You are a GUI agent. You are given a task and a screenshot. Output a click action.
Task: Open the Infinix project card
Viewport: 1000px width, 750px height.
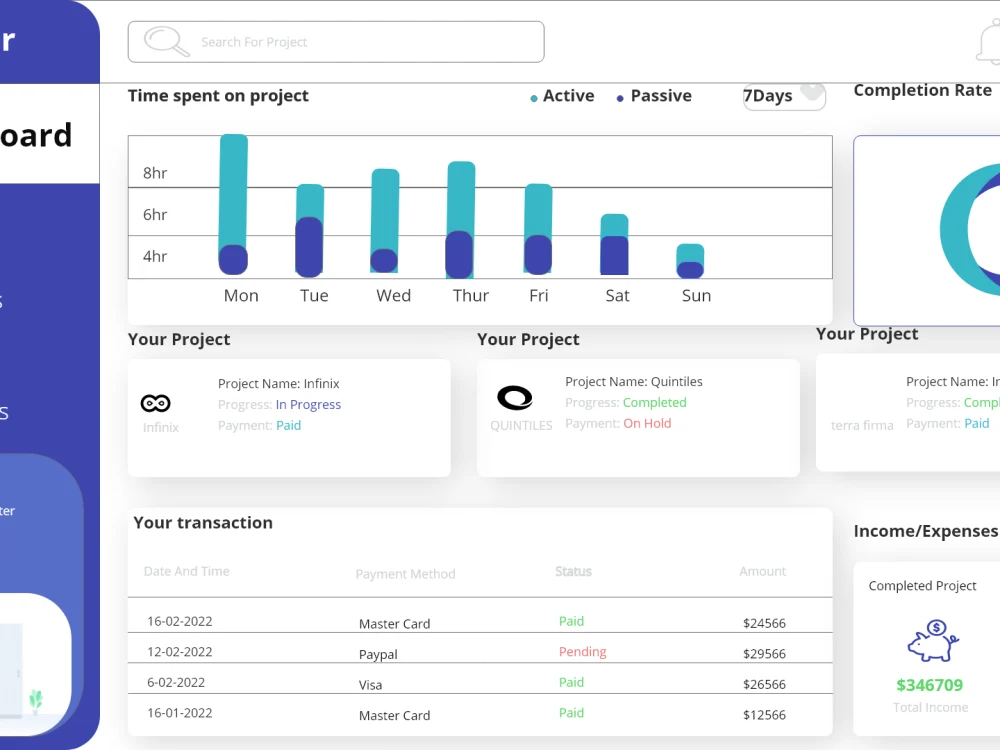point(289,418)
